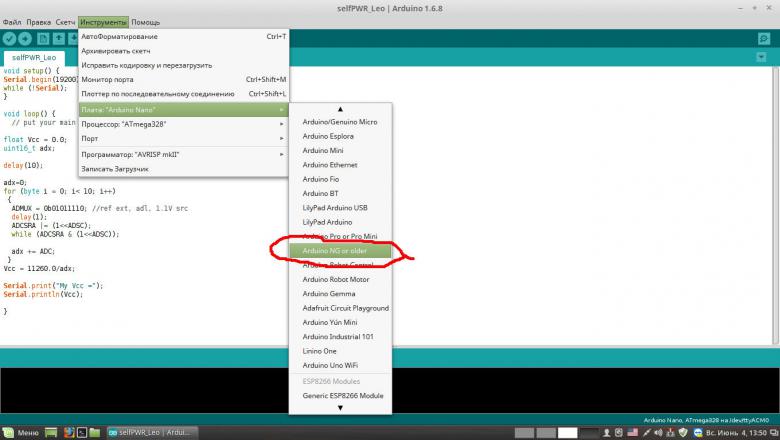Click the Verify sketch checkmark icon
The height and width of the screenshot is (440, 780).
click(9, 39)
